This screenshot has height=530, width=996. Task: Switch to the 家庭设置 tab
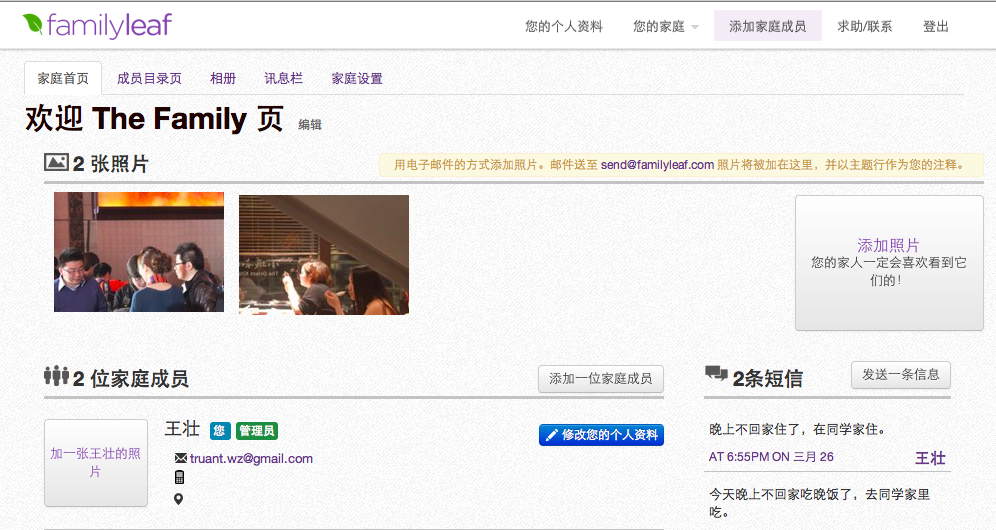(357, 78)
